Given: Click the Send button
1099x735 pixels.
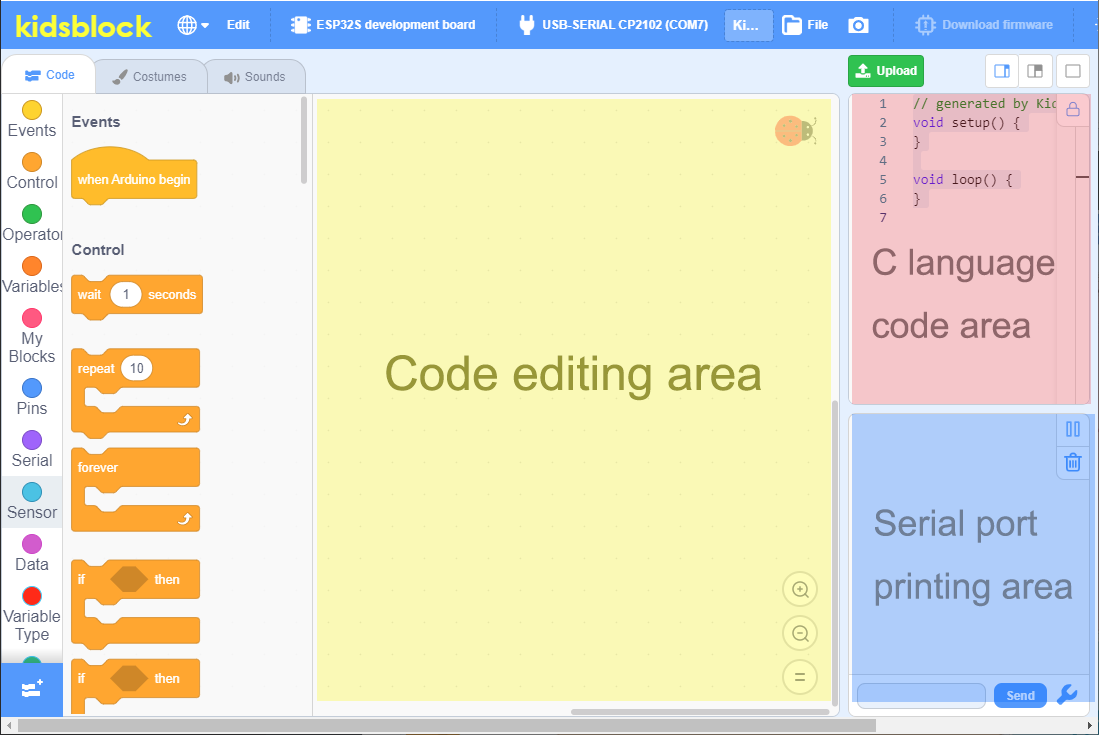Looking at the screenshot, I should [x=1020, y=695].
